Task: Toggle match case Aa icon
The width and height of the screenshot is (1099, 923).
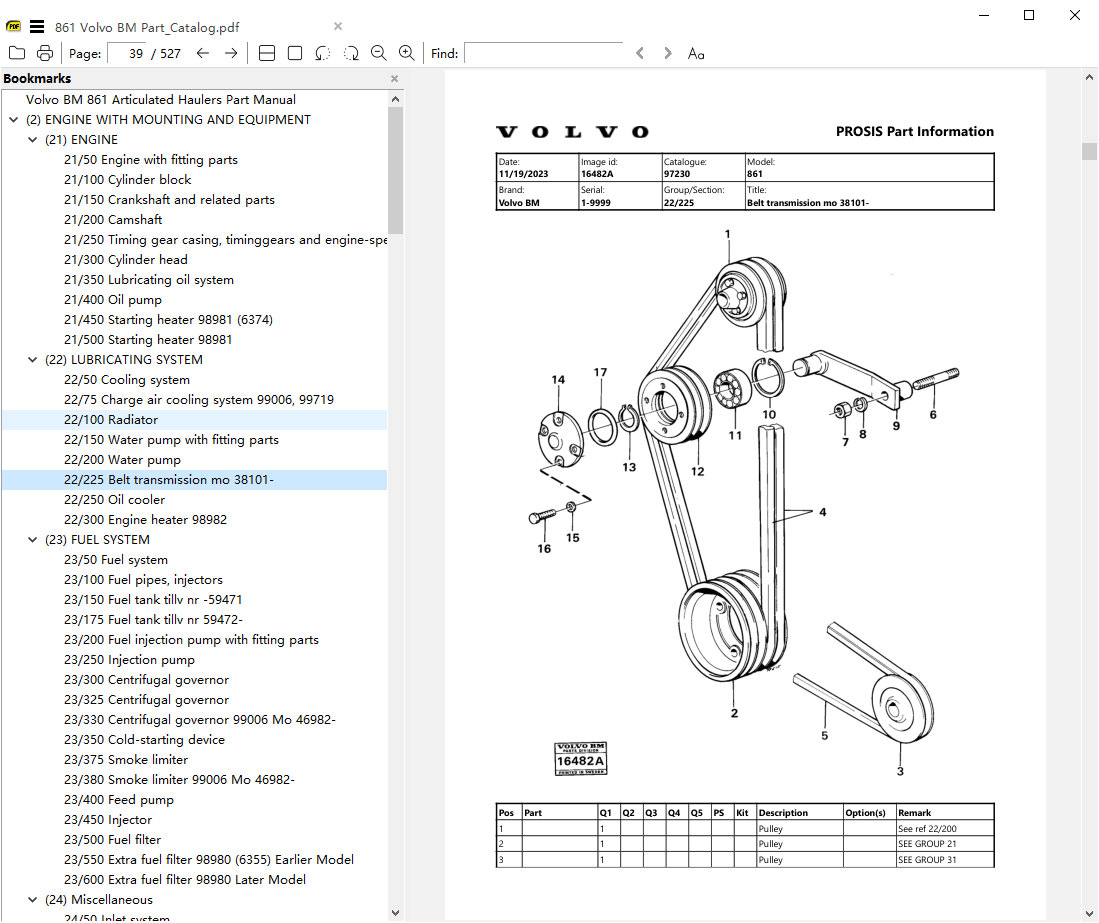Action: pyautogui.click(x=696, y=53)
